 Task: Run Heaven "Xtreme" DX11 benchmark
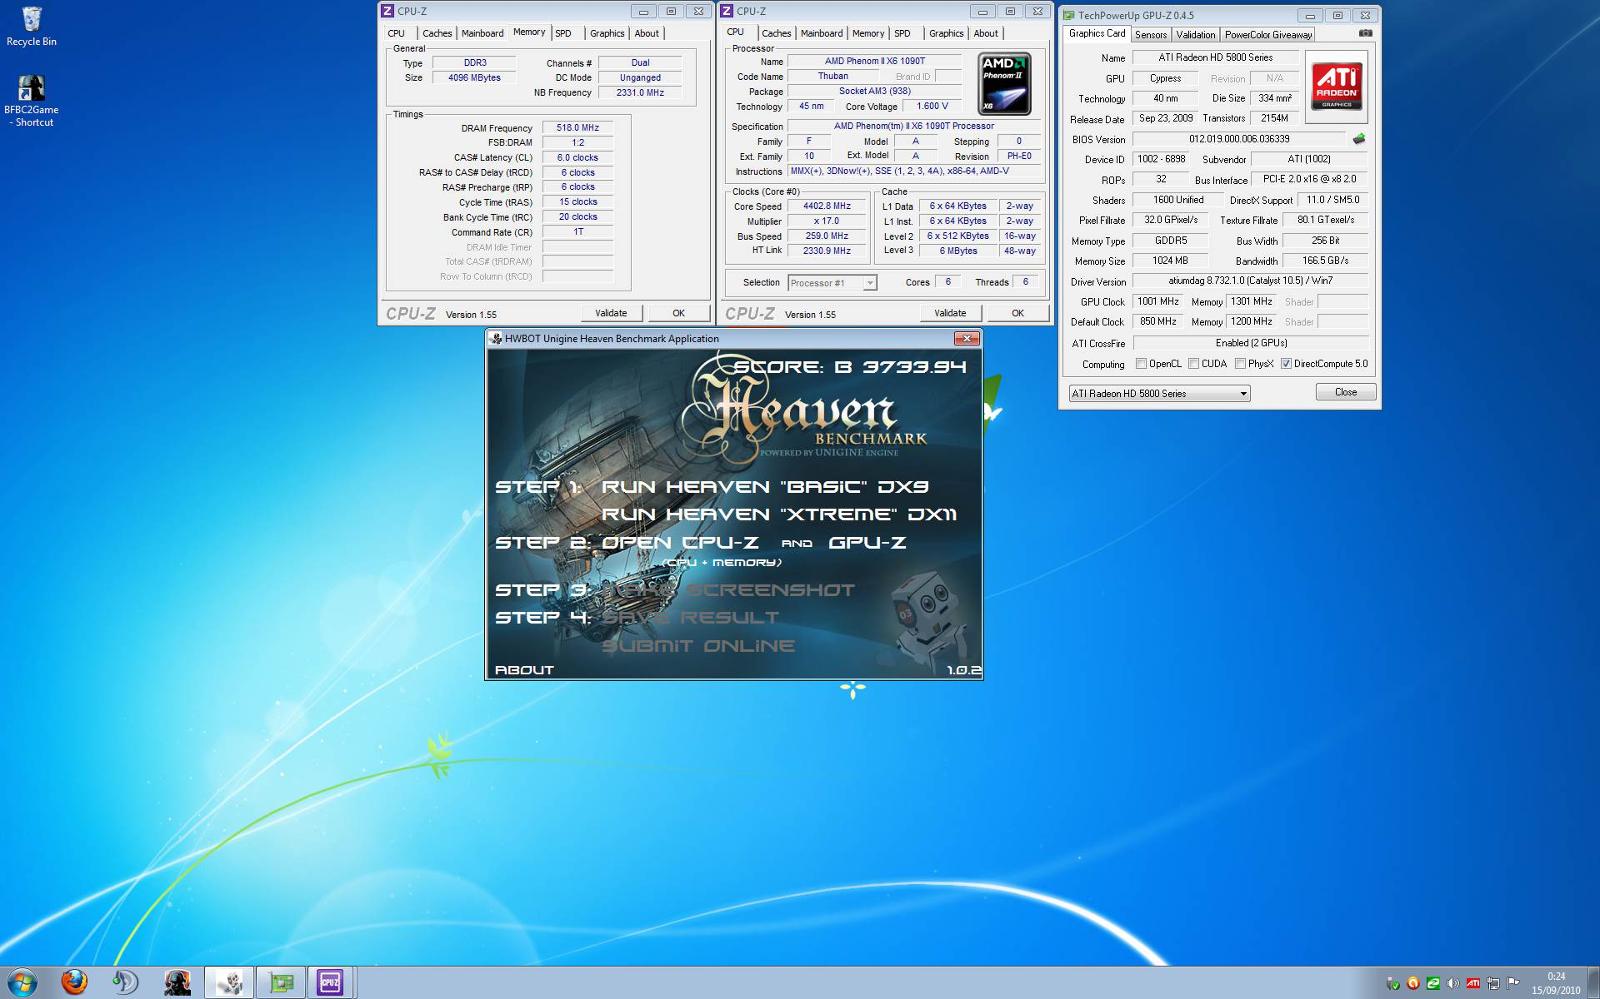coord(779,514)
